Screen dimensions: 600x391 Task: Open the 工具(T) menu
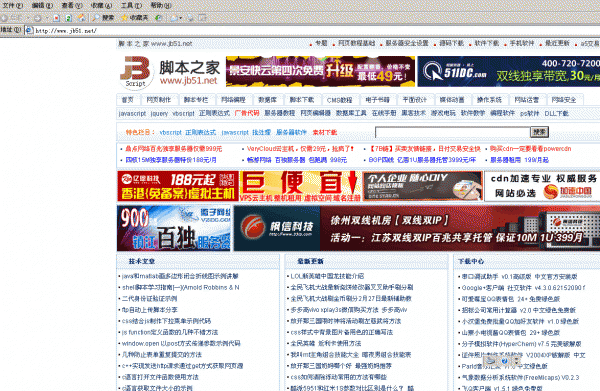tap(132, 5)
